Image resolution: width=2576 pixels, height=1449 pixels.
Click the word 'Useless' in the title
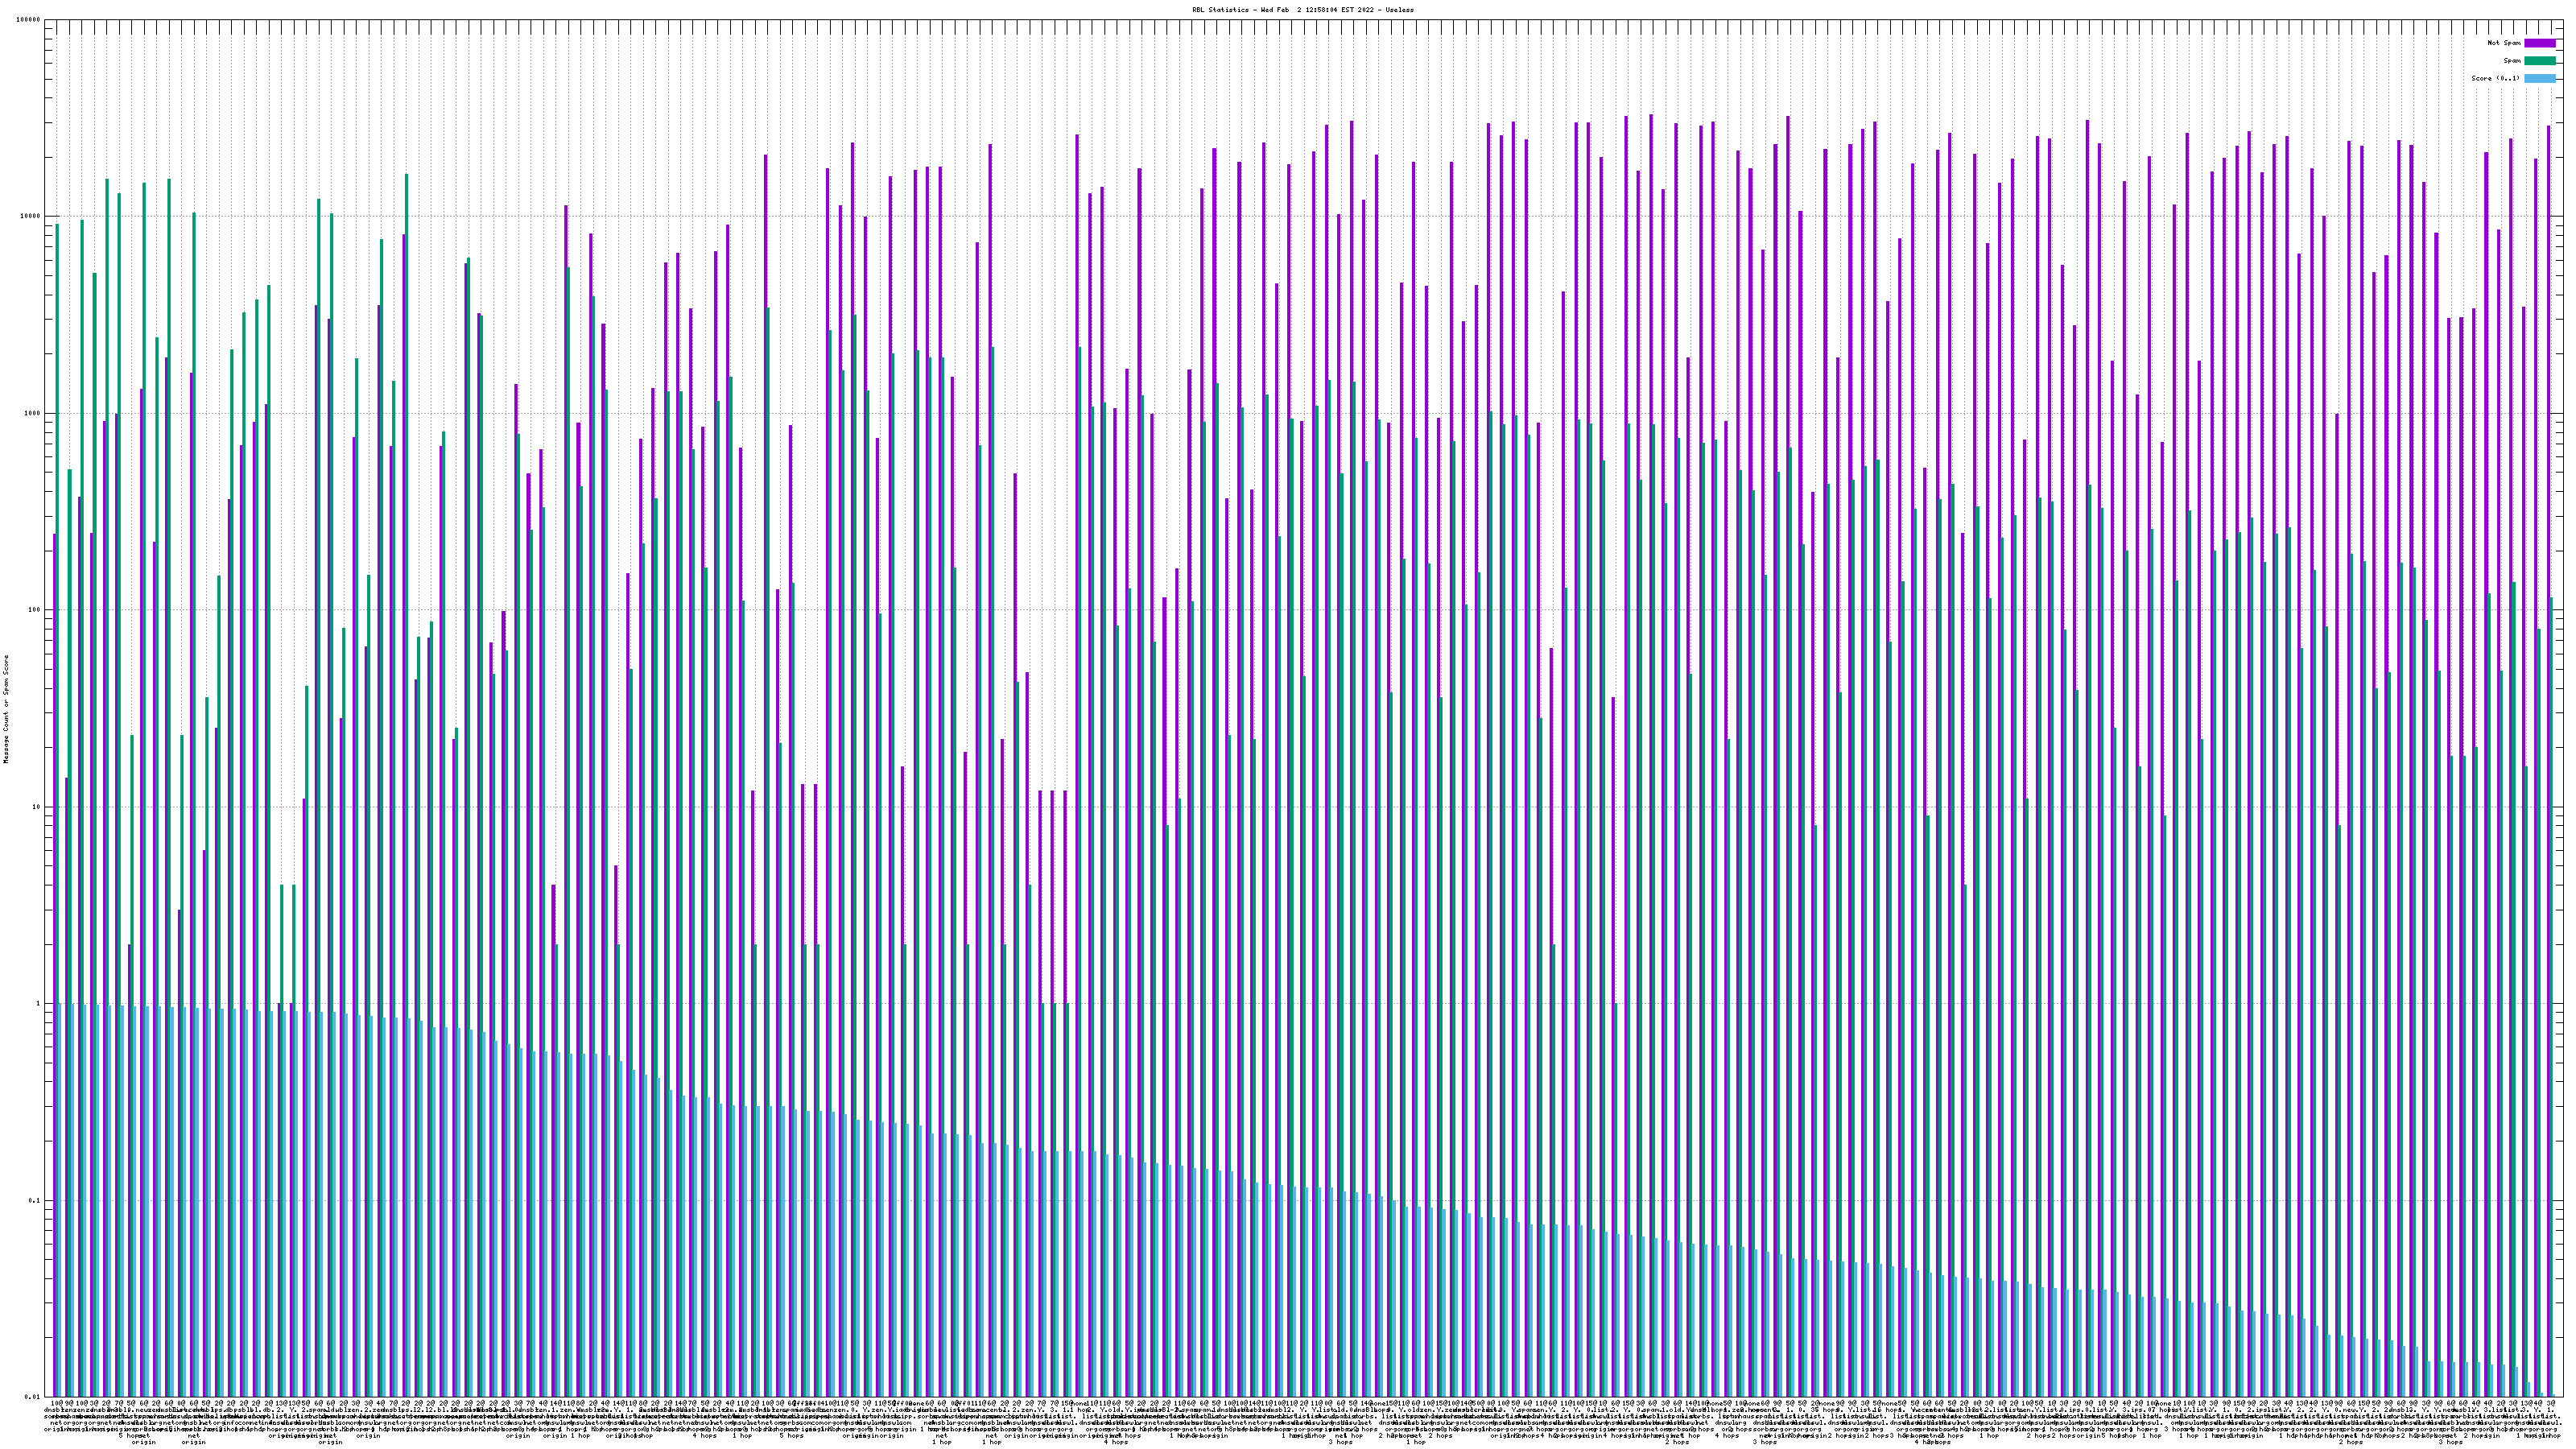[x=1400, y=9]
